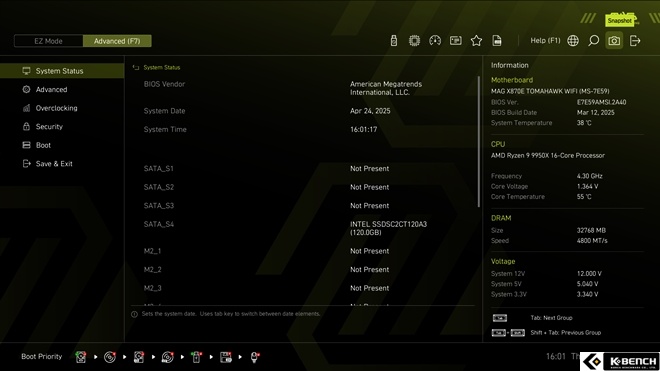Open search with the magnifier icon
Viewport: 660px width, 371px height.
[593, 40]
